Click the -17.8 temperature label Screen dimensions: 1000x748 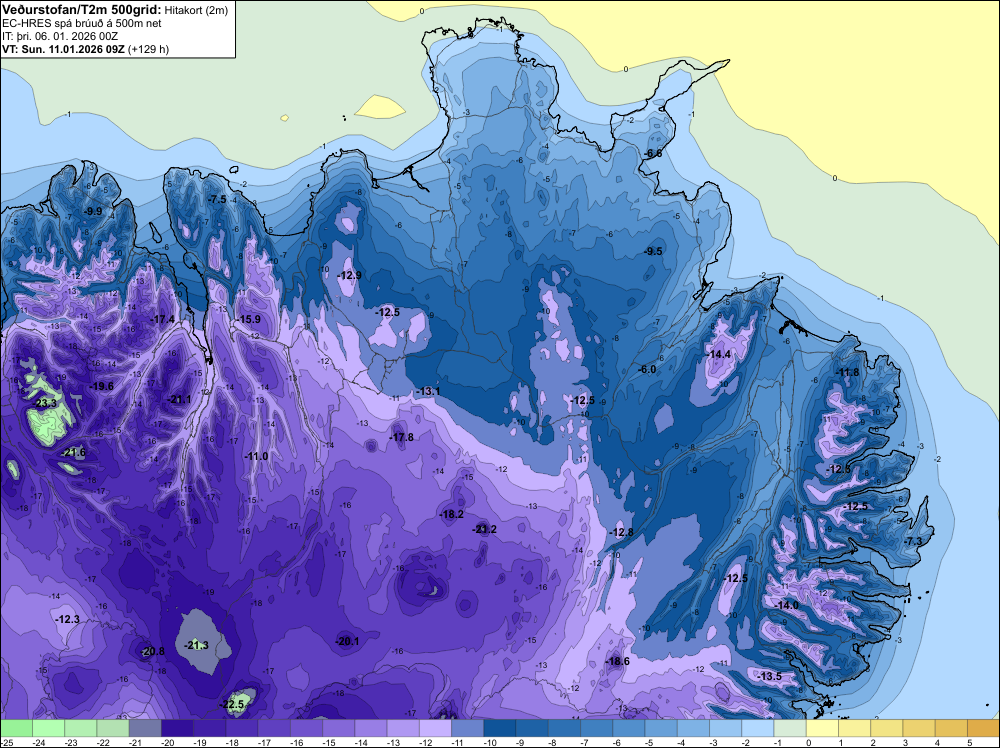point(401,437)
